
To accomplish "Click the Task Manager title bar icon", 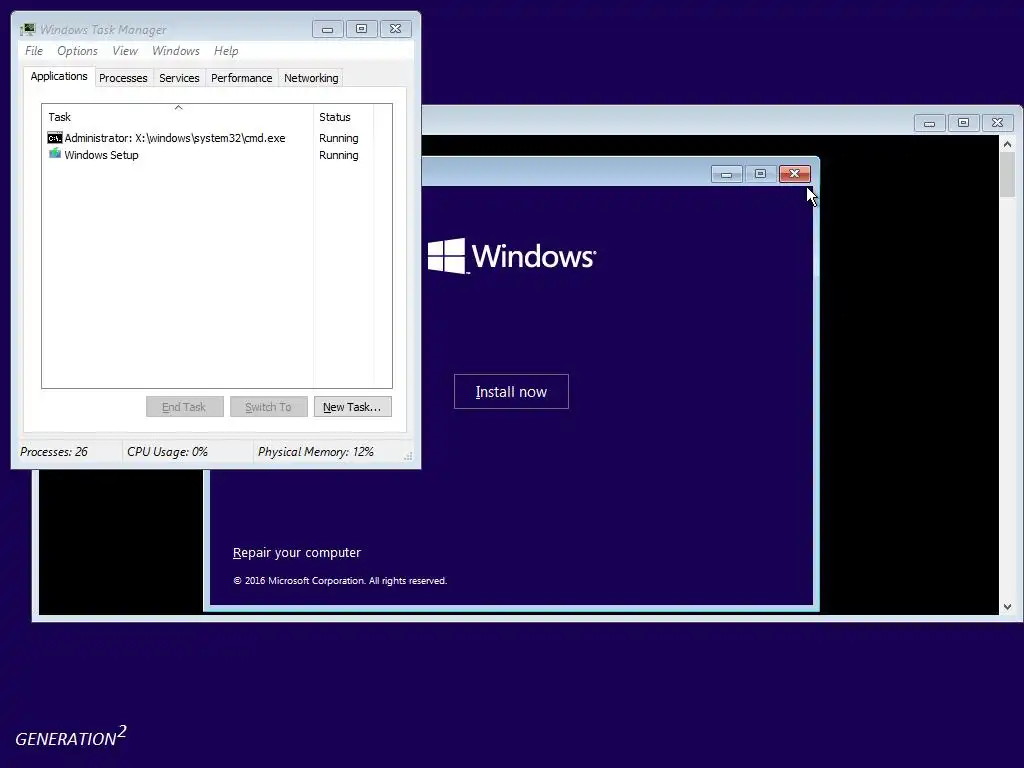I will click(27, 29).
